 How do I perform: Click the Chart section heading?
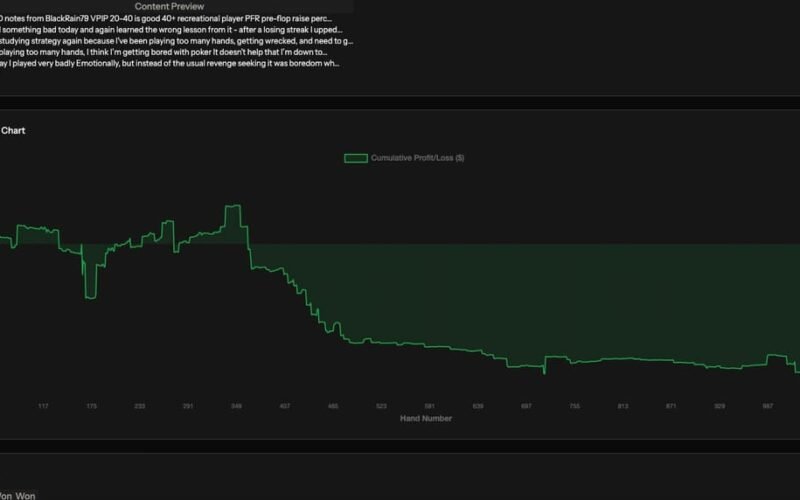[13, 130]
